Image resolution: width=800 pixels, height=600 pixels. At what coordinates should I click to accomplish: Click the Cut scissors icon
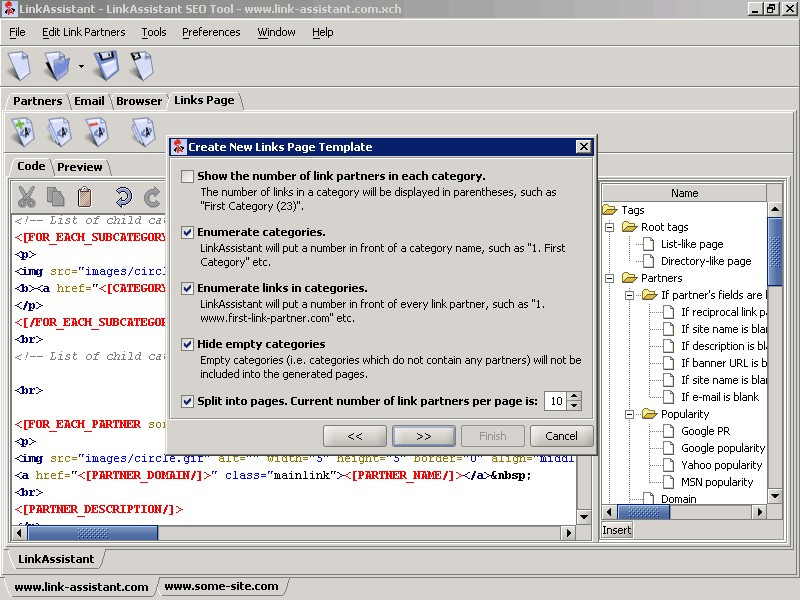tap(27, 197)
